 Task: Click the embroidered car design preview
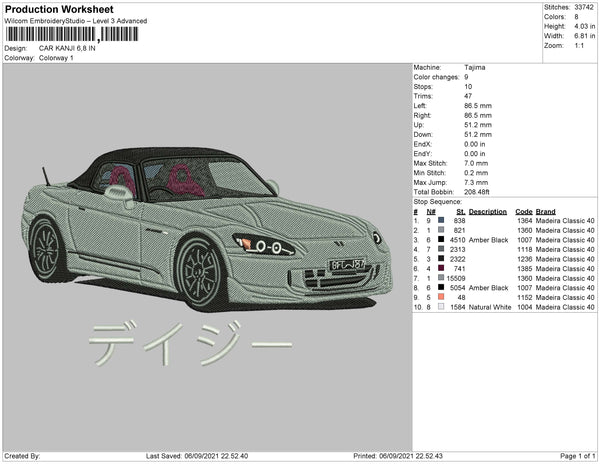click(208, 230)
